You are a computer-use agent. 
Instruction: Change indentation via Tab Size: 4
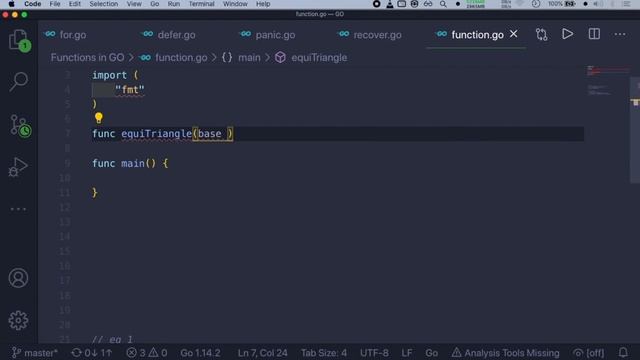(x=324, y=353)
